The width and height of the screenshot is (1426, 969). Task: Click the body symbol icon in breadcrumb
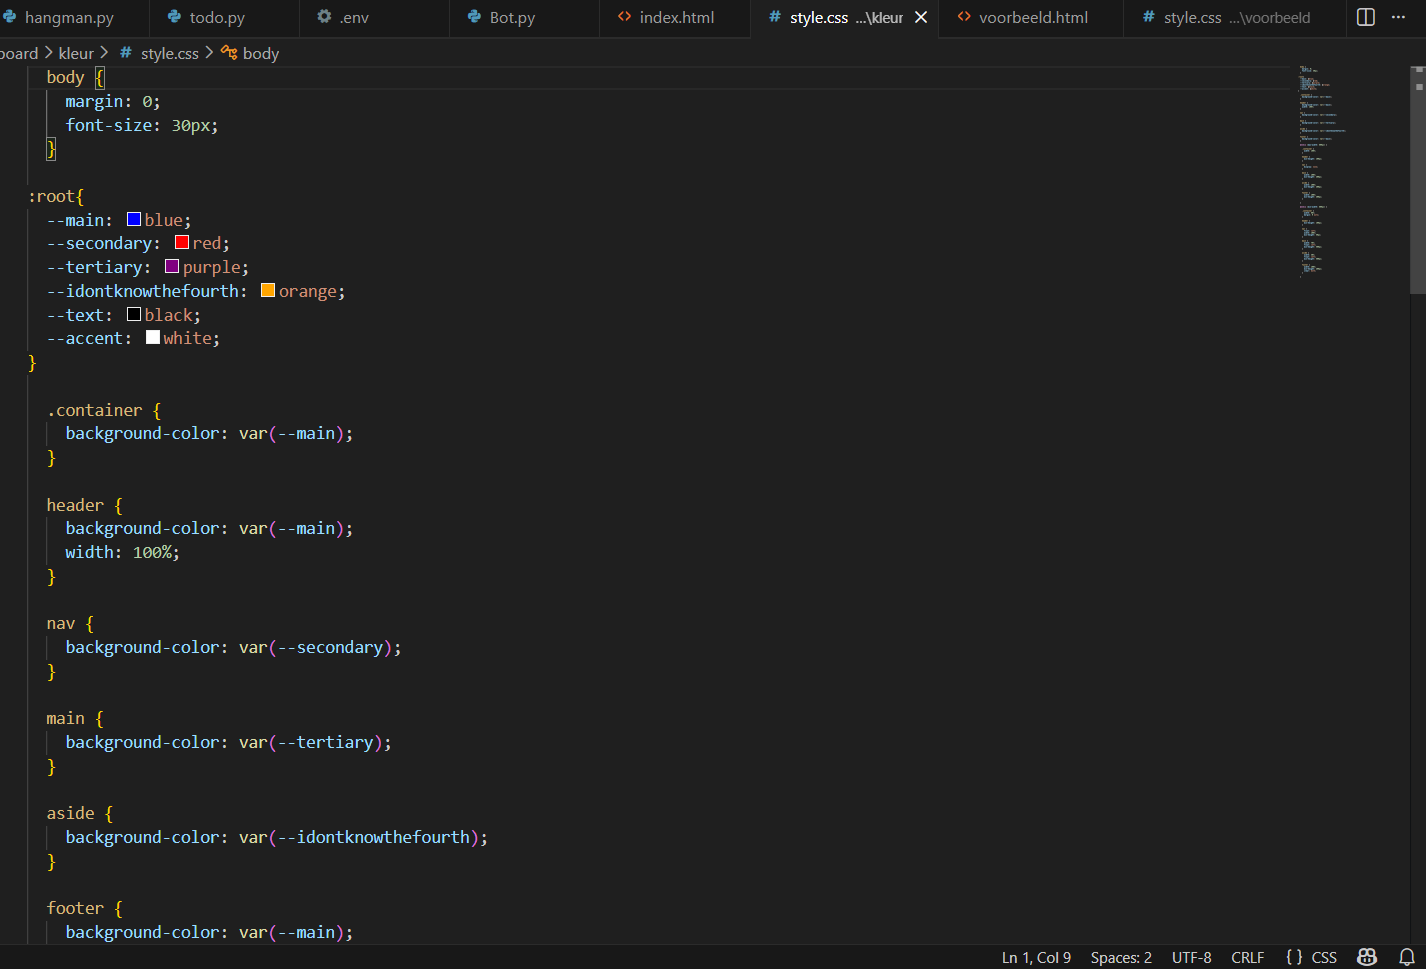229,53
